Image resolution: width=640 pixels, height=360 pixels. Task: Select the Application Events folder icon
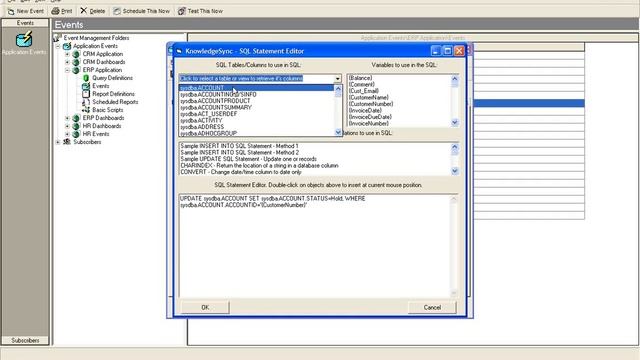coord(67,46)
